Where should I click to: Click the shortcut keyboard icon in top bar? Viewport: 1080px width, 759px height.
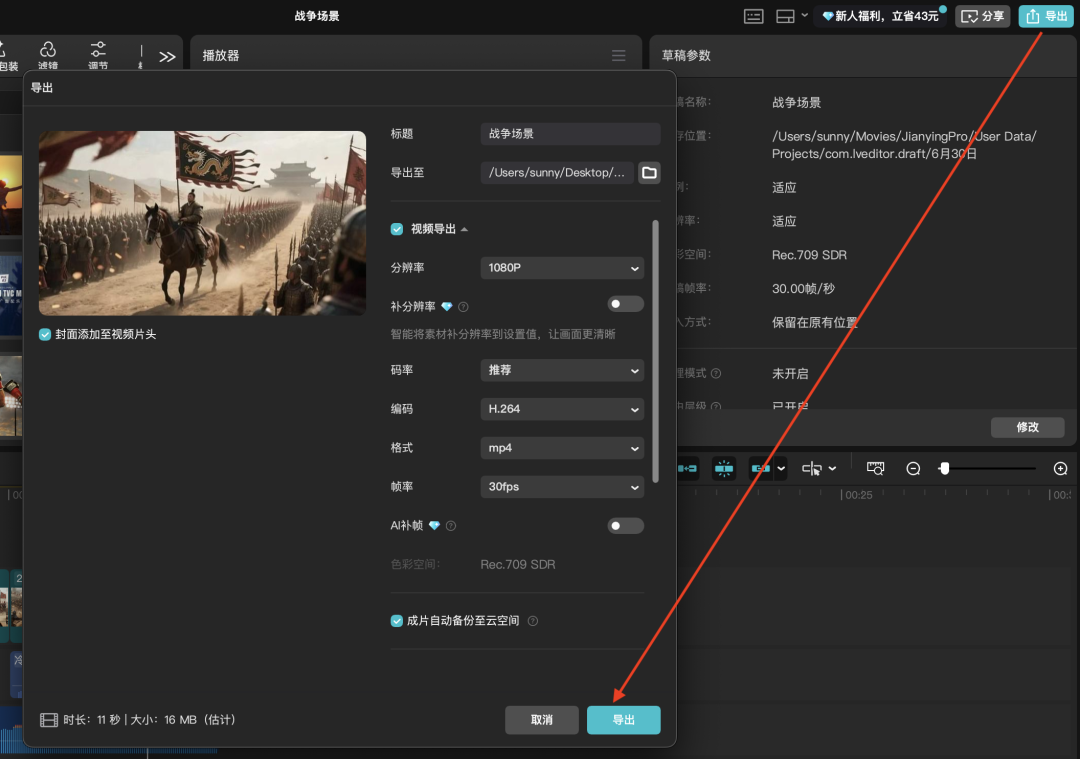tap(754, 17)
